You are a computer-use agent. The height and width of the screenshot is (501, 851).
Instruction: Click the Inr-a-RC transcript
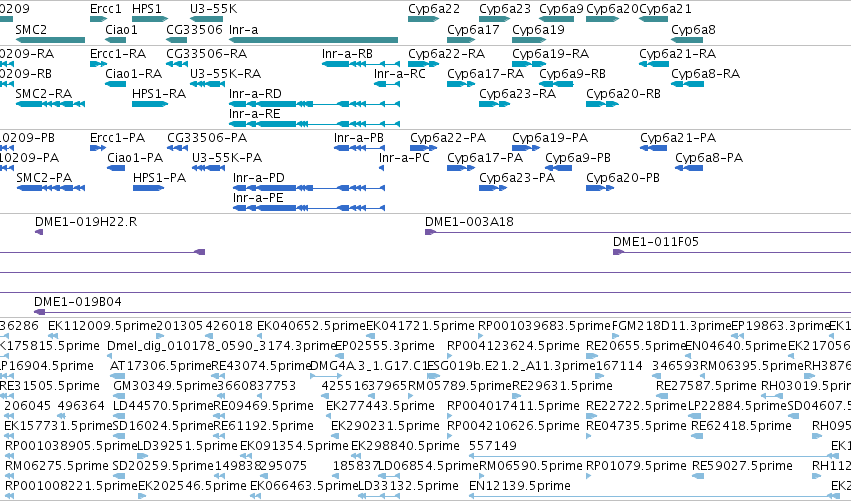point(387,84)
